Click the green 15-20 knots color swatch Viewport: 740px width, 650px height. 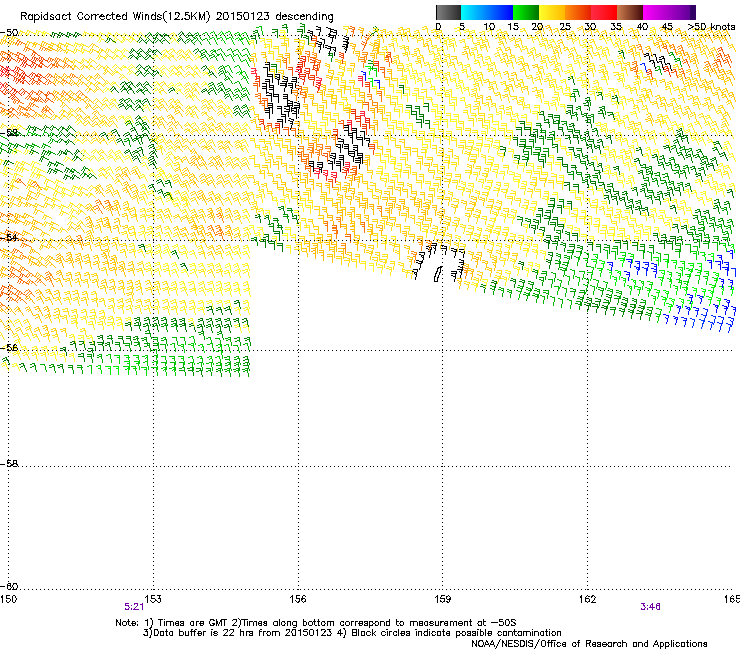tap(526, 12)
